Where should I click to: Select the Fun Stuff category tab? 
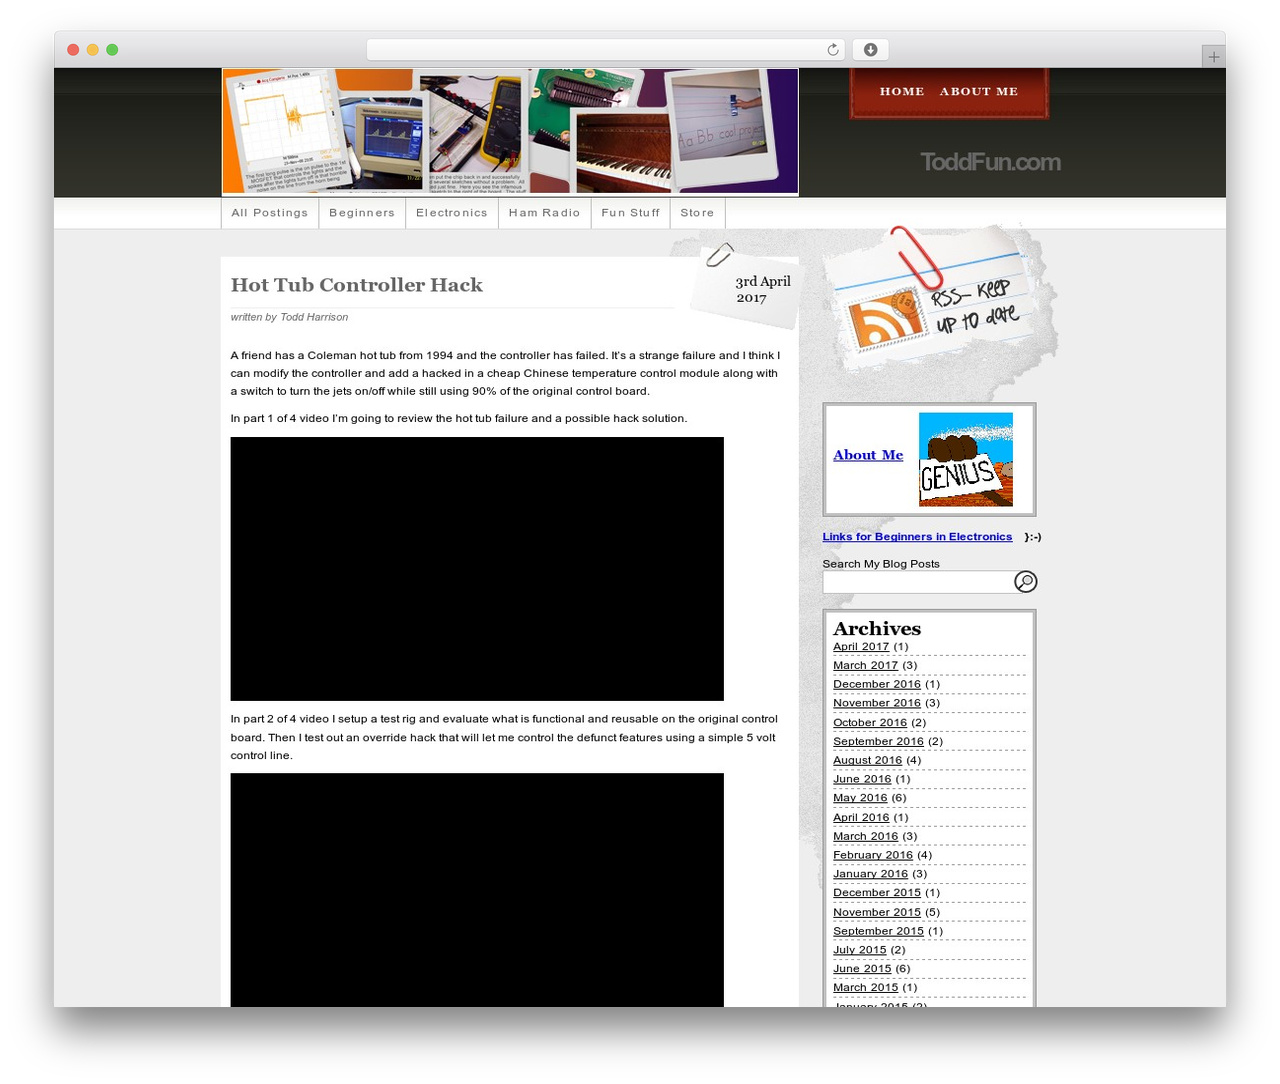631,213
